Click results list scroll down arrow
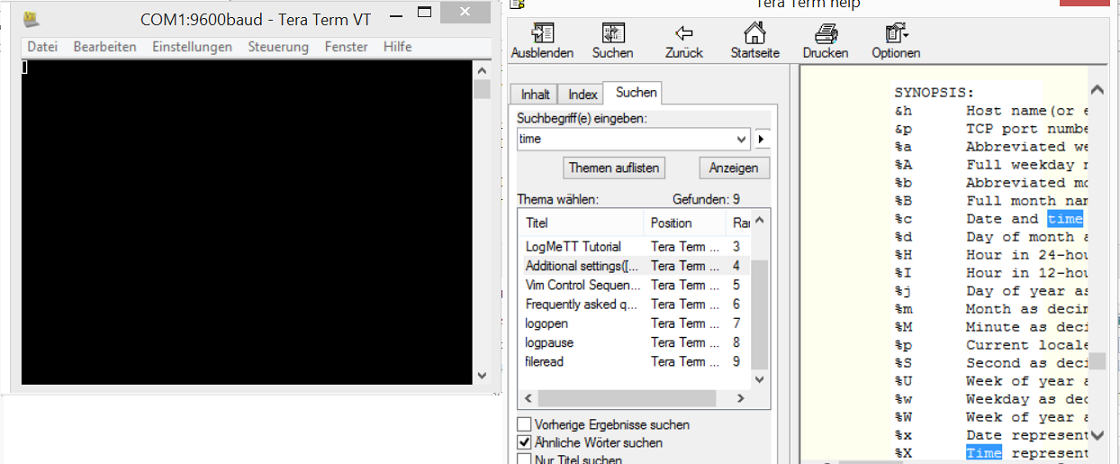The width and height of the screenshot is (1120, 464). [x=759, y=379]
